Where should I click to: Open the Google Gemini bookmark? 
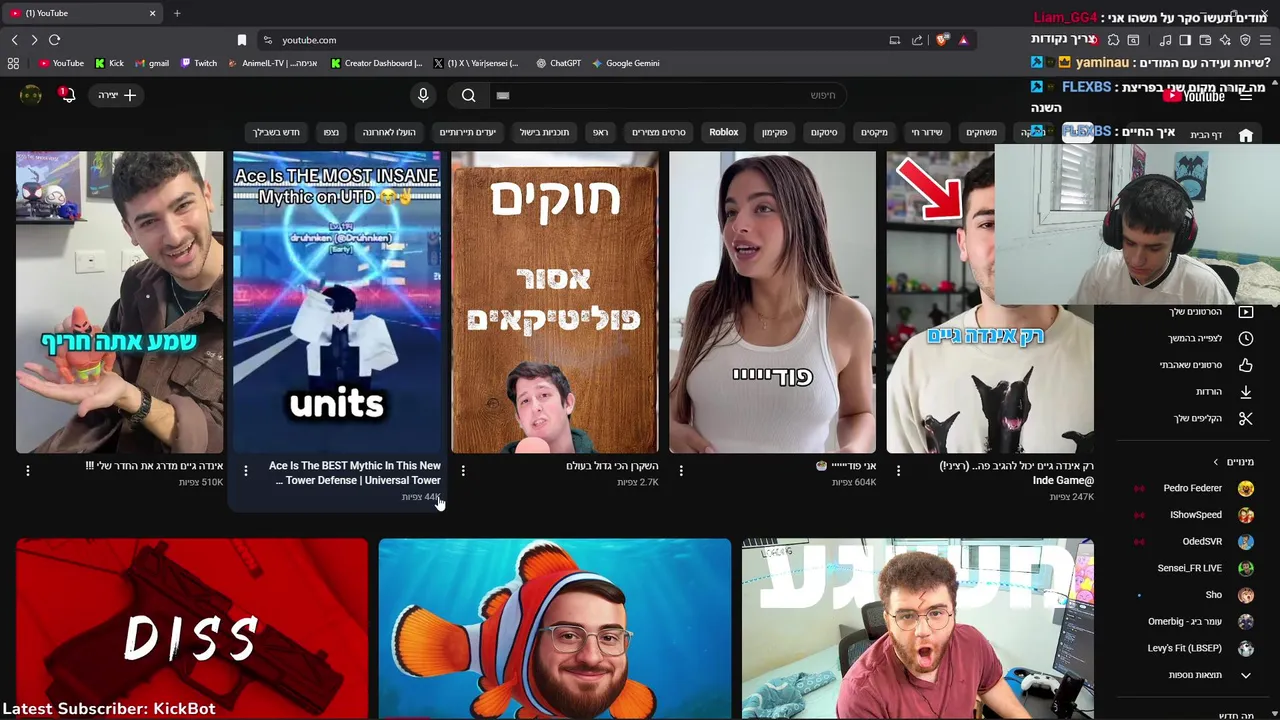point(626,63)
